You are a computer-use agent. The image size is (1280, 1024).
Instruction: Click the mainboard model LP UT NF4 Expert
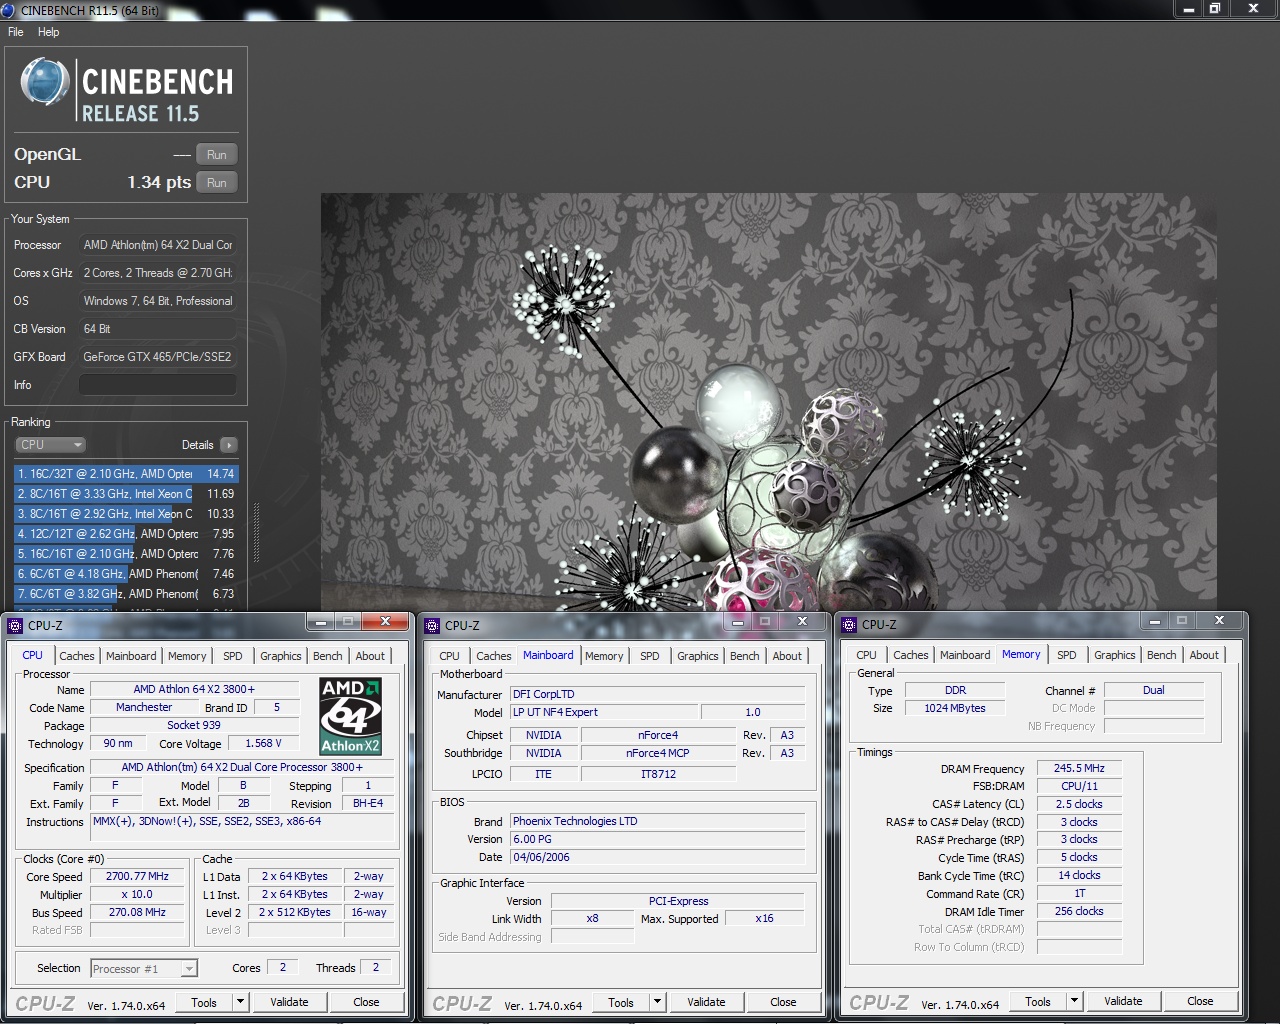(x=603, y=712)
